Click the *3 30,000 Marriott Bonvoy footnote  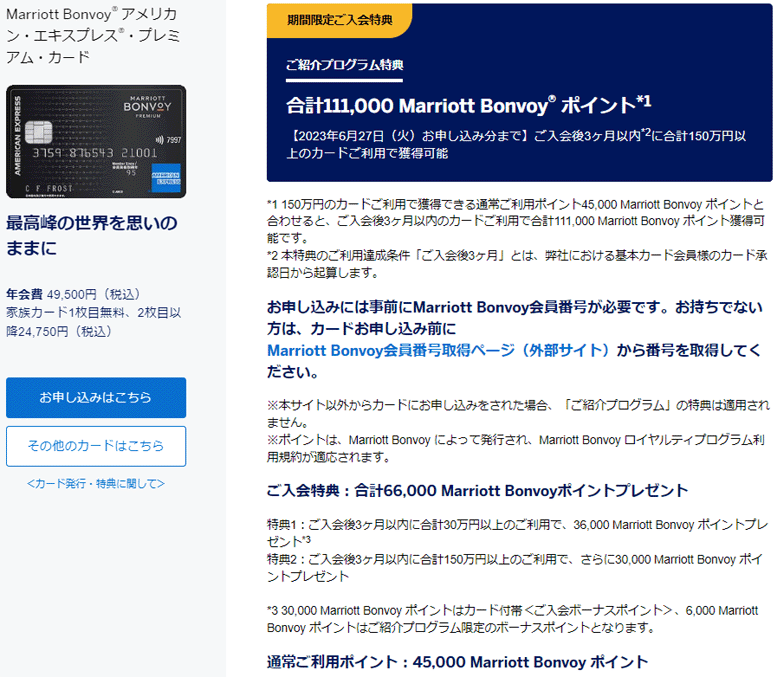point(512,619)
